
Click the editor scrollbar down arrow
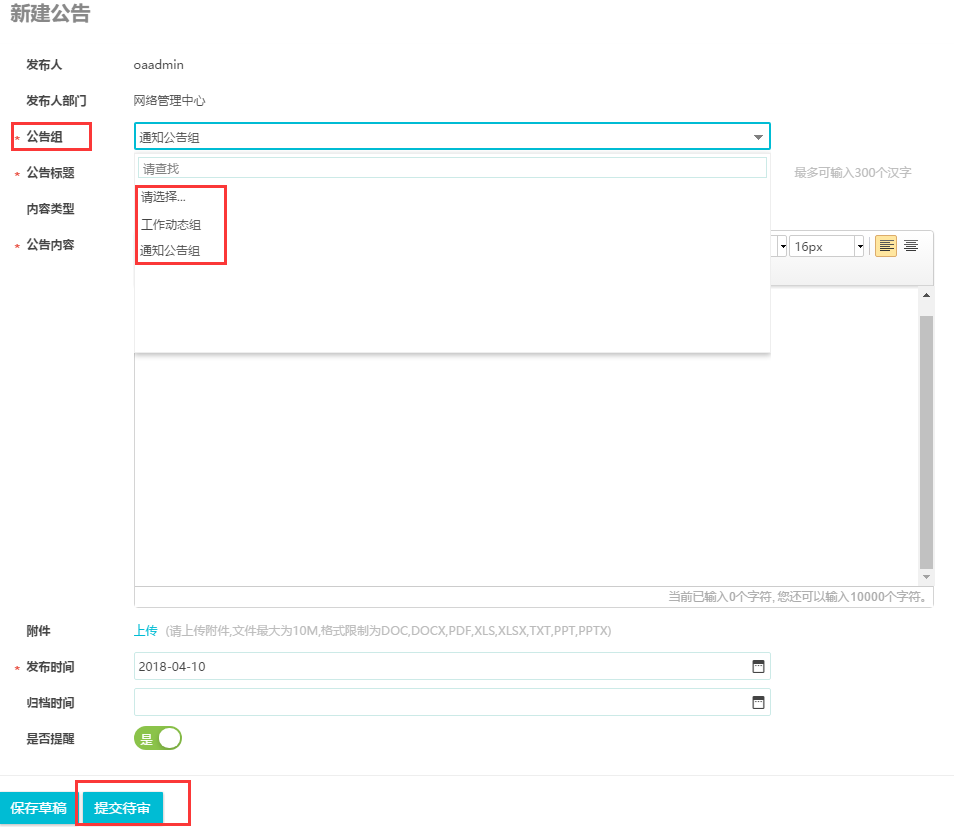click(x=926, y=577)
